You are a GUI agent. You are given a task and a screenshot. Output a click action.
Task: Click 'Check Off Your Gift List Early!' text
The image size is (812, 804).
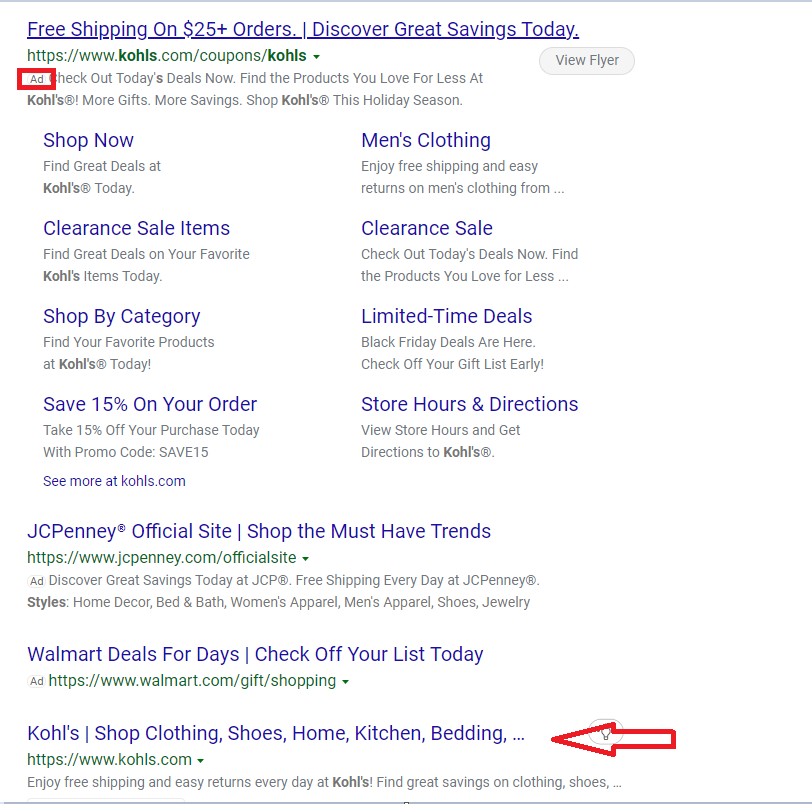point(453,364)
